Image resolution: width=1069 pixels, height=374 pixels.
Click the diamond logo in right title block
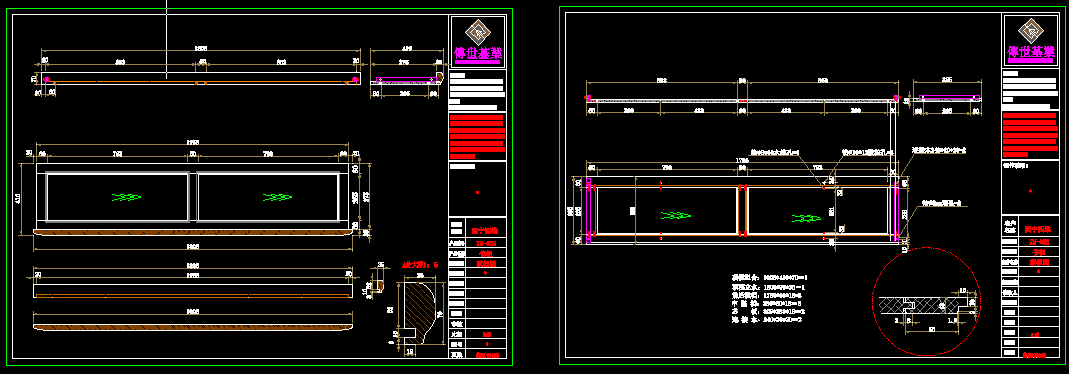coord(1031,31)
